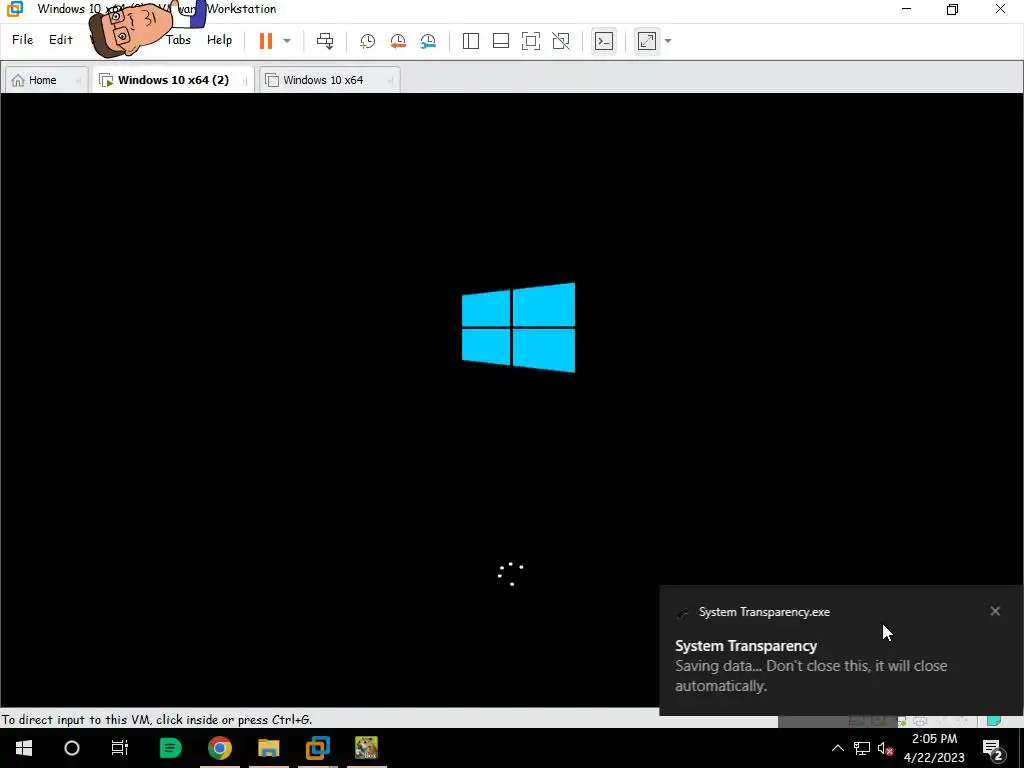Image resolution: width=1024 pixels, height=768 pixels.
Task: Open Task View on the taskbar
Action: coord(120,748)
